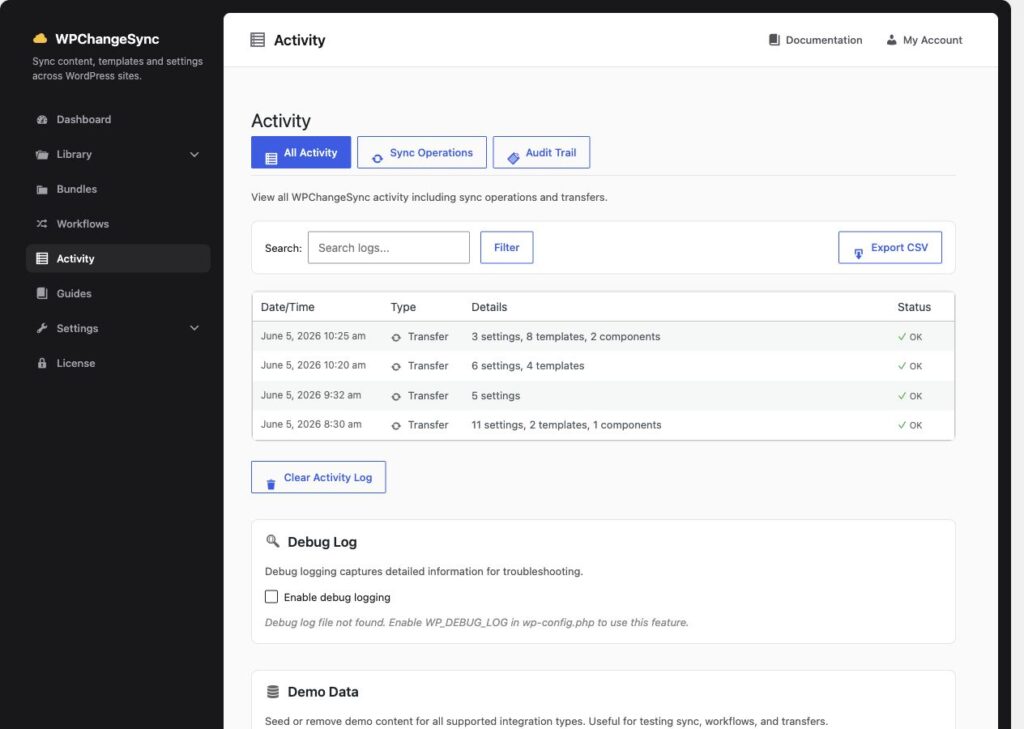Open Guides from the sidebar
Viewport: 1024px width, 729px height.
118,293
